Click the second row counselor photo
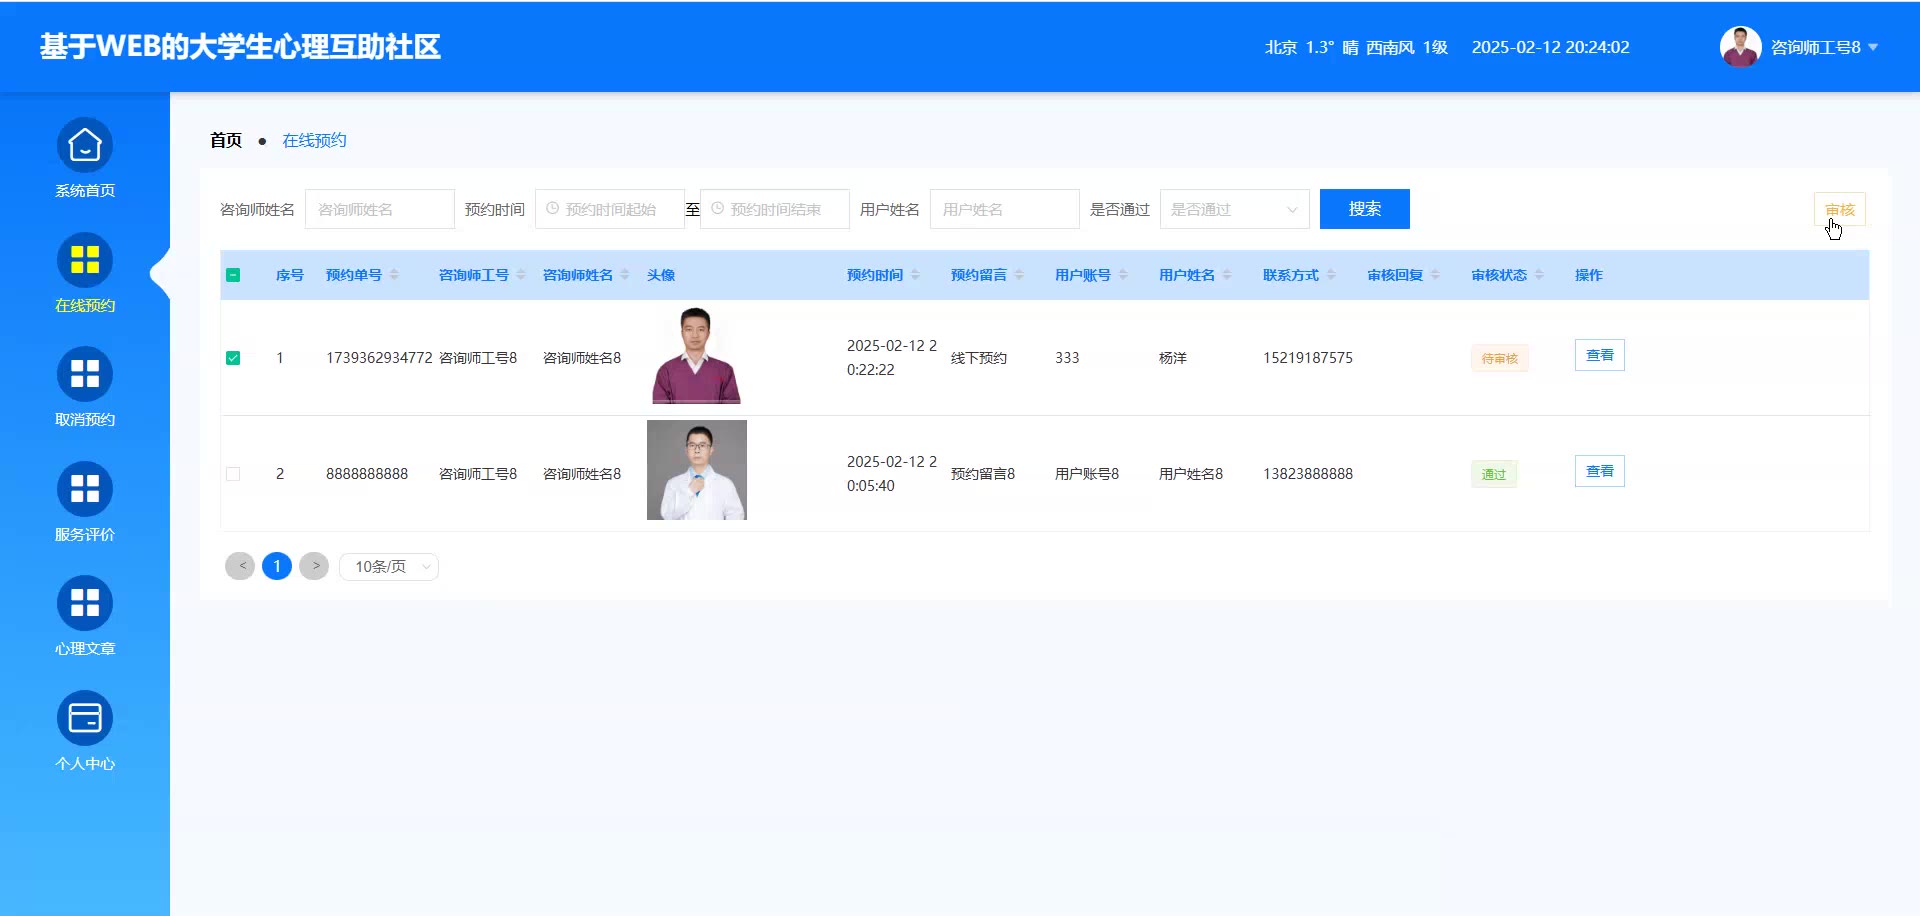 (696, 470)
